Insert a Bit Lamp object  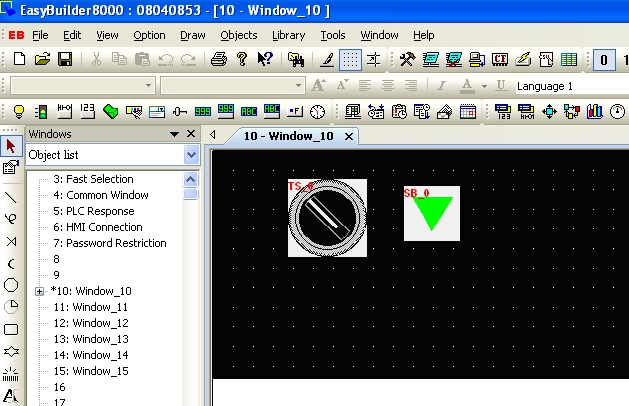click(18, 112)
